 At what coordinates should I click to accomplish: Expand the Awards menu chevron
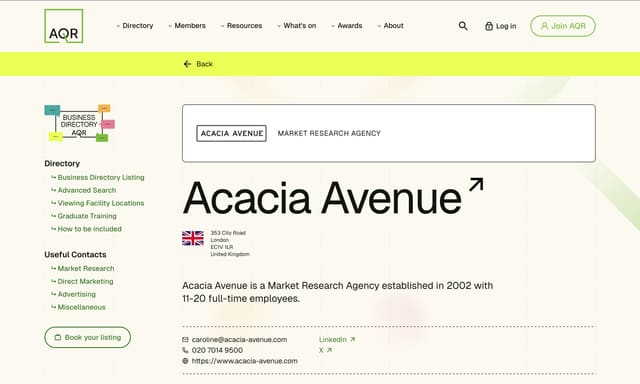[x=333, y=26]
